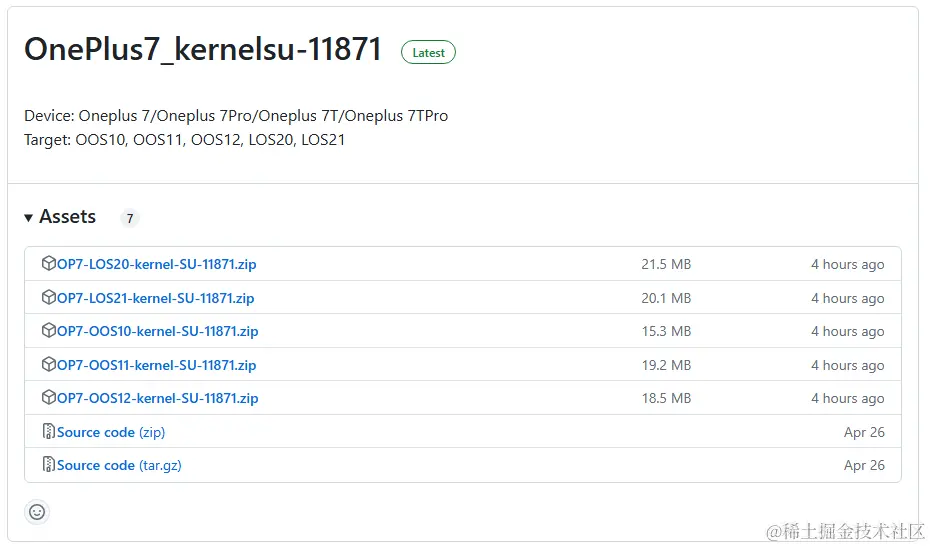This screenshot has width=932, height=548.
Task: Click package icon beside OP7-OOS11-kernel-SU-11871.zip
Action: pos(49,364)
